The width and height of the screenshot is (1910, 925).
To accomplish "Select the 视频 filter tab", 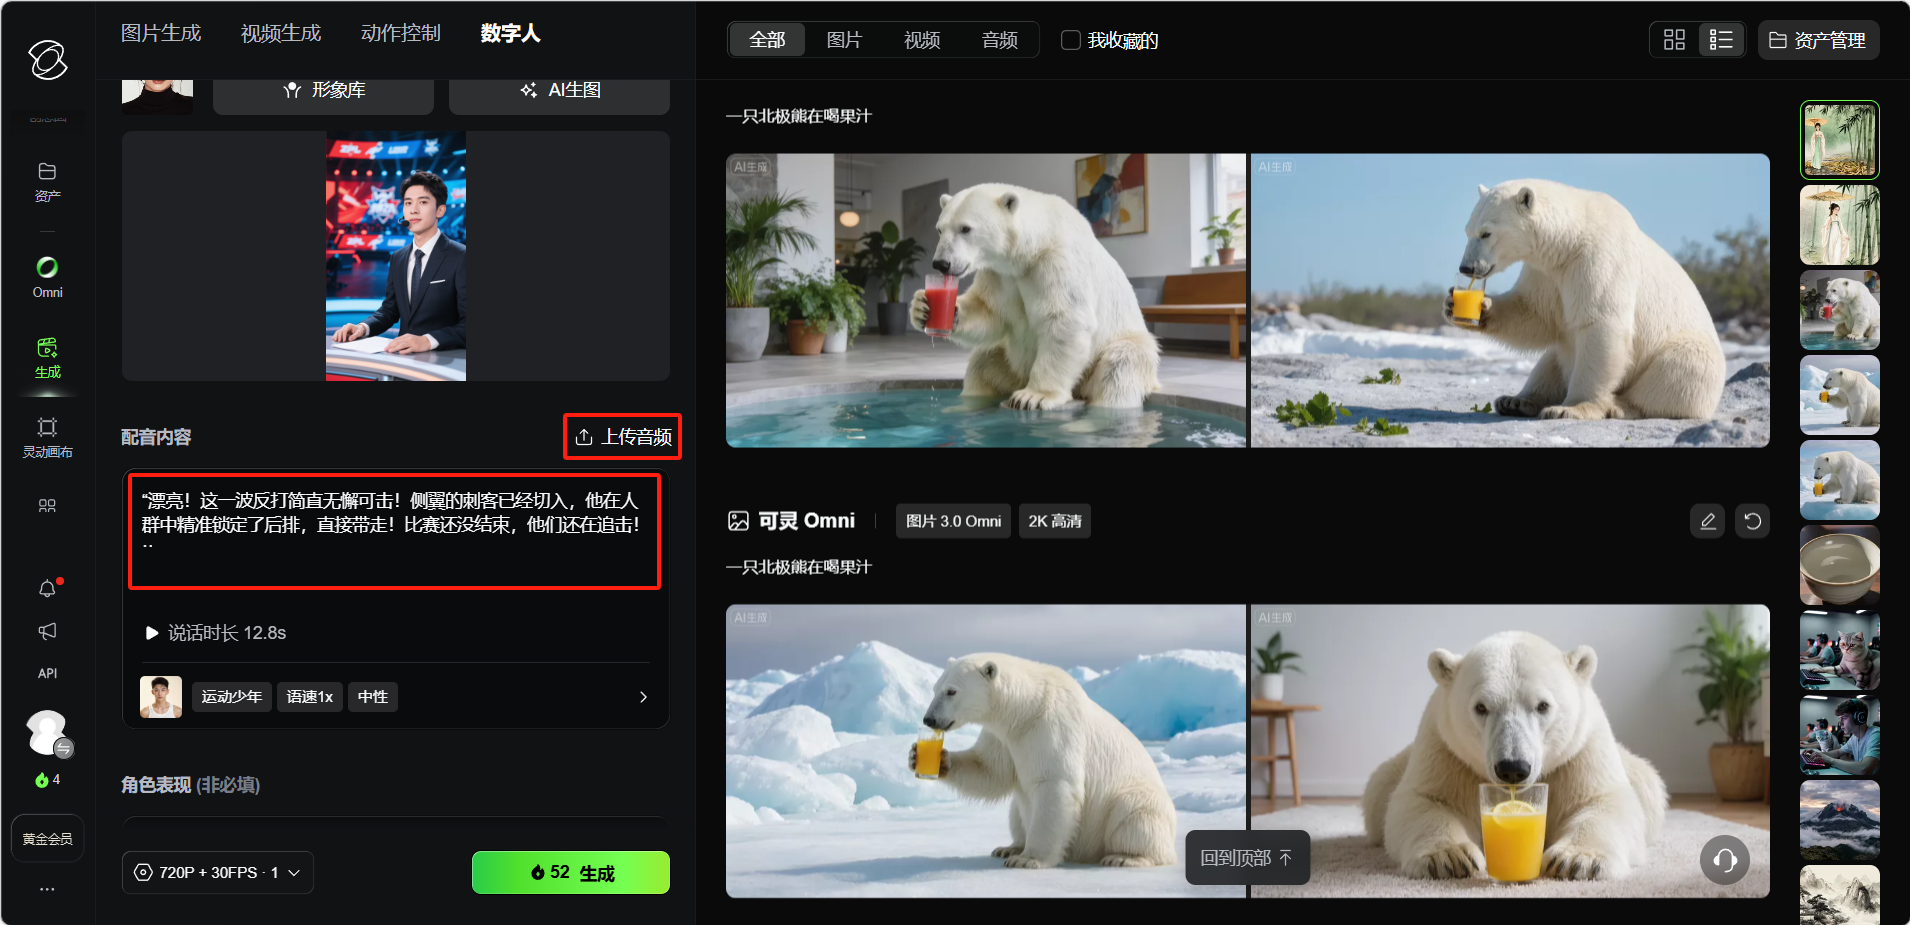I will click(921, 40).
